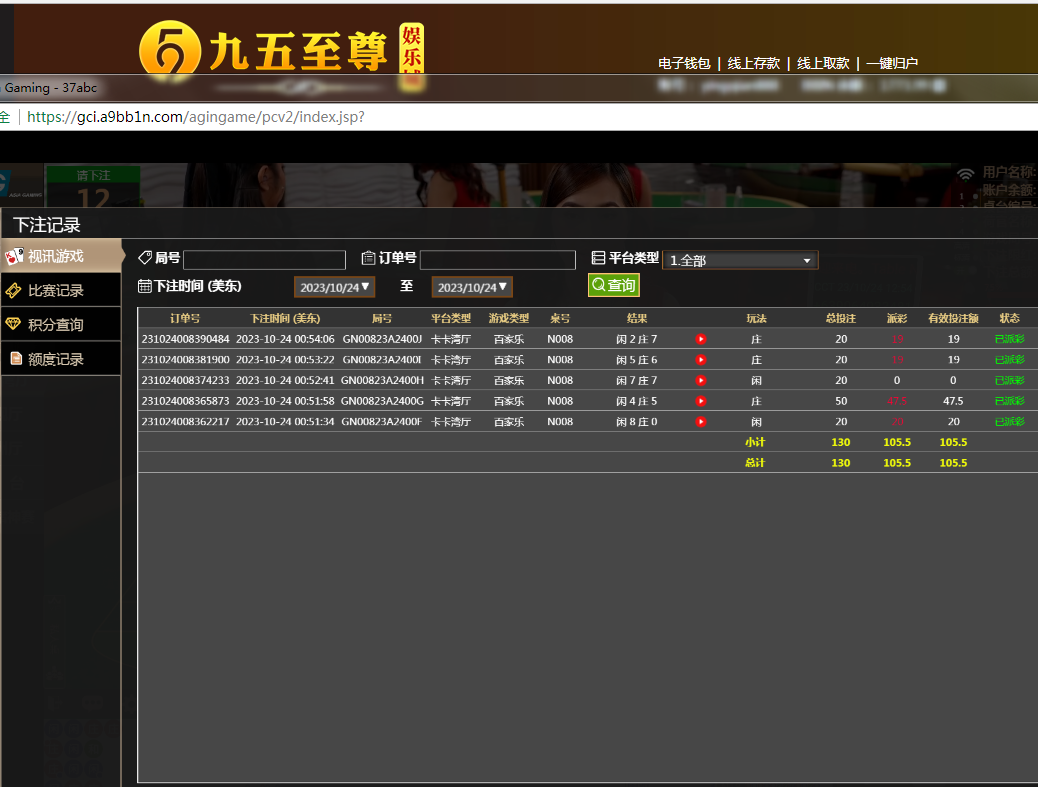Click the 总计 total label
The height and width of the screenshot is (787, 1038).
click(x=755, y=463)
